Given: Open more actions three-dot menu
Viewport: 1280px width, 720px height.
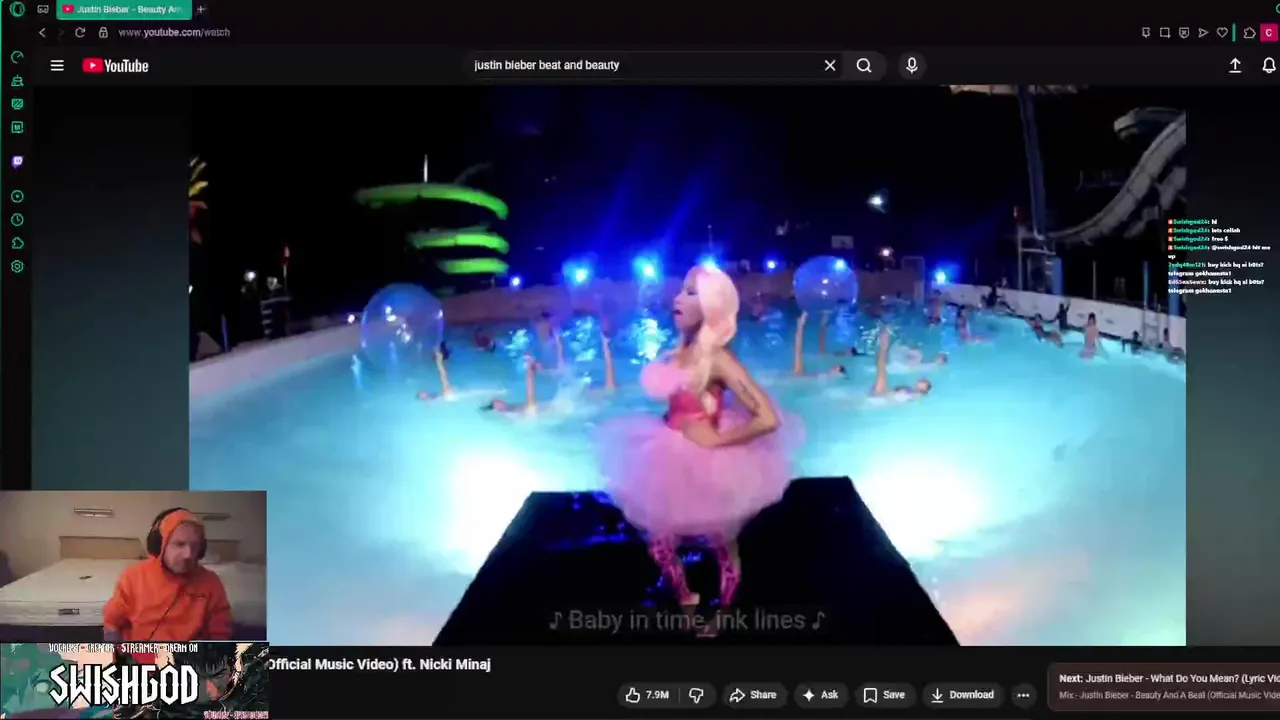Looking at the screenshot, I should click(x=1023, y=695).
